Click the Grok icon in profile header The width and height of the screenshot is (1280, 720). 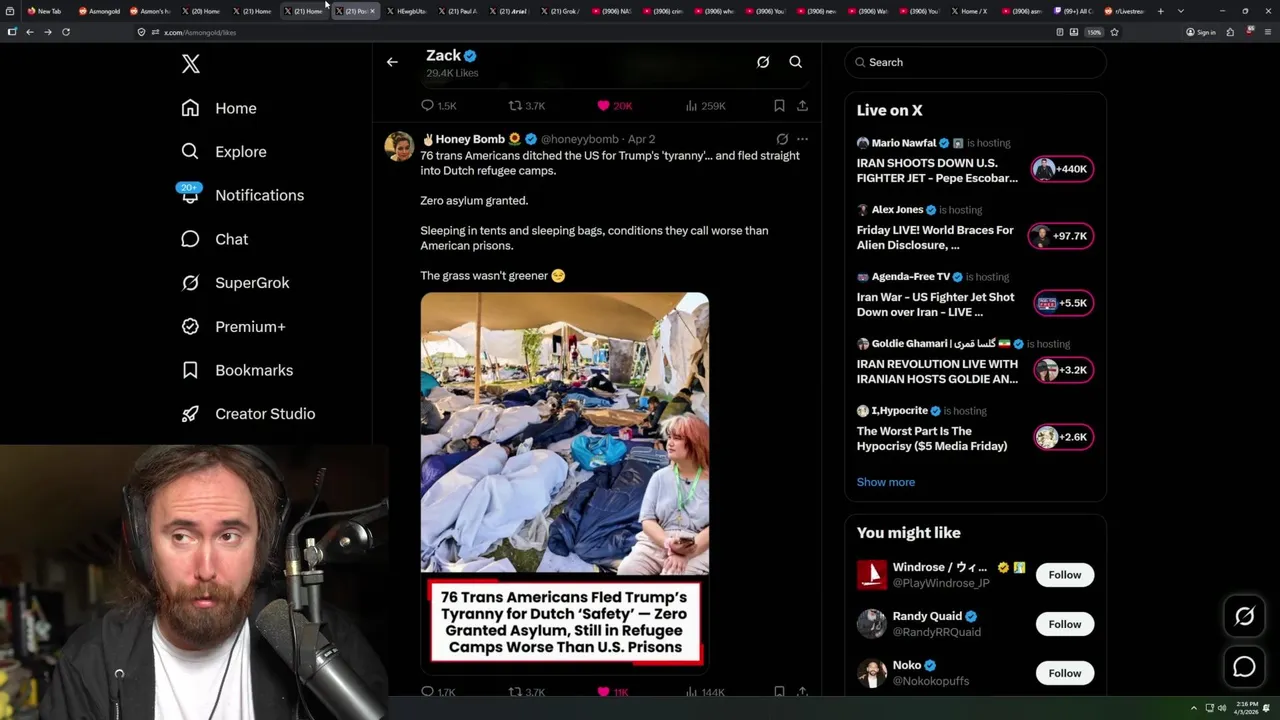[763, 62]
